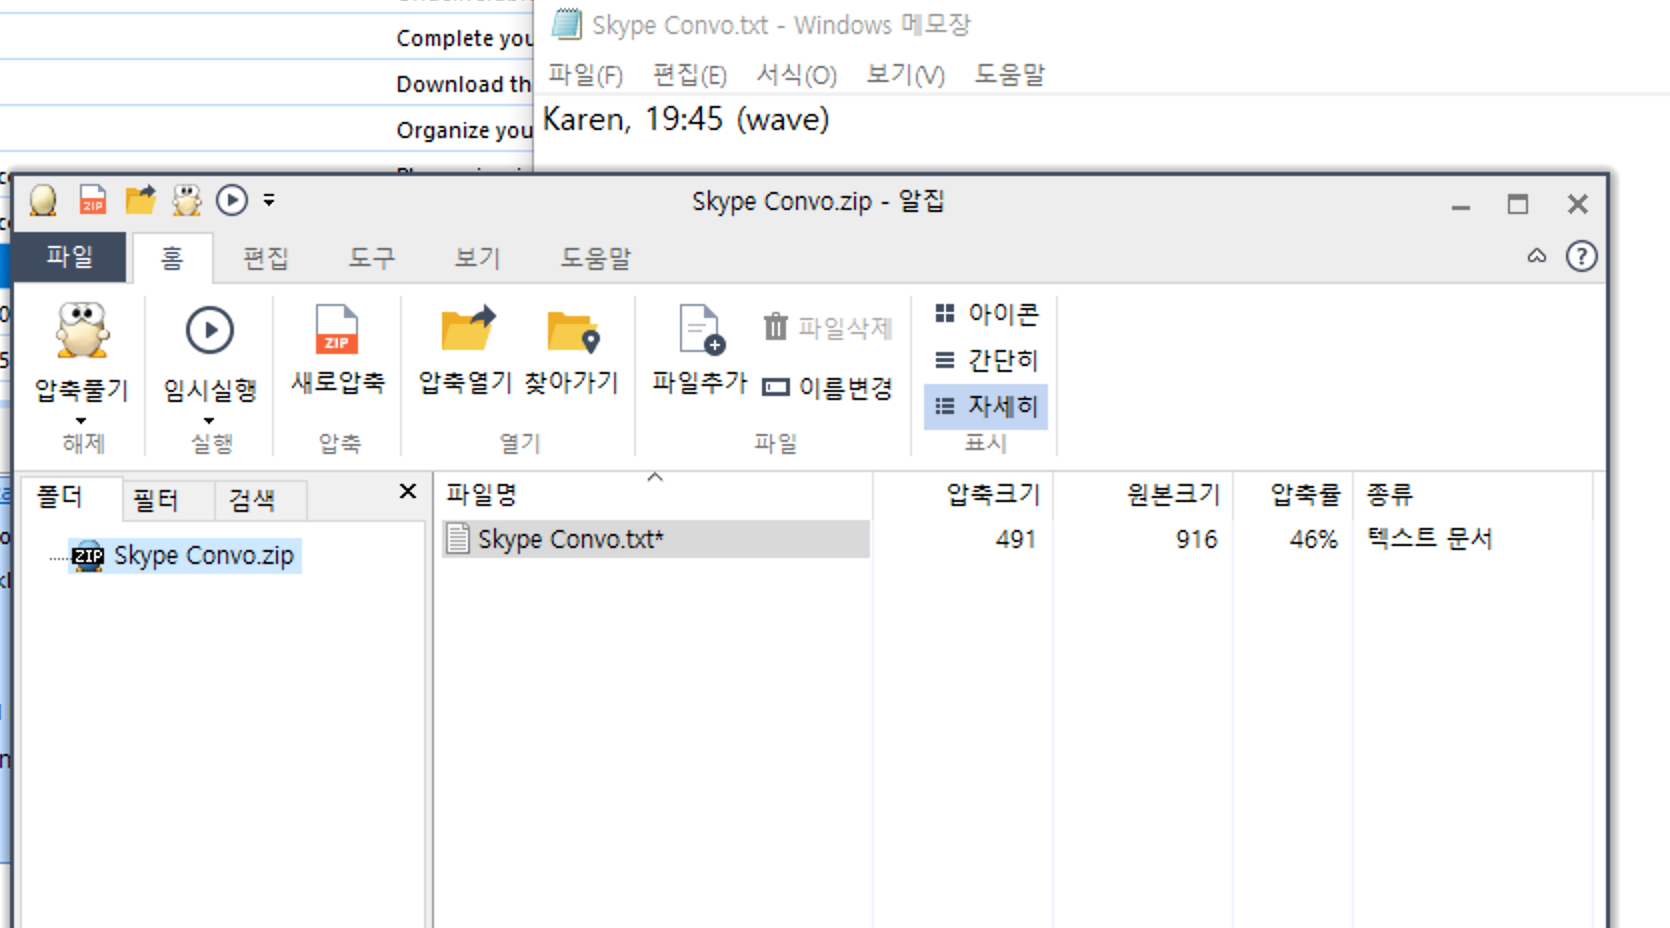
Task: Click the 파일추가 add file icon
Action: (701, 330)
